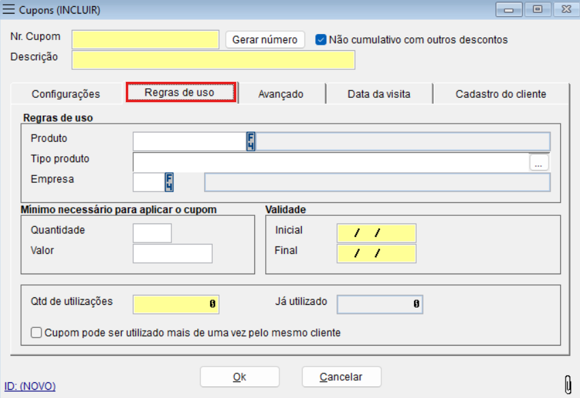The image size is (580, 398).
Task: Open the Cadastro do cliente tab
Action: (x=501, y=94)
